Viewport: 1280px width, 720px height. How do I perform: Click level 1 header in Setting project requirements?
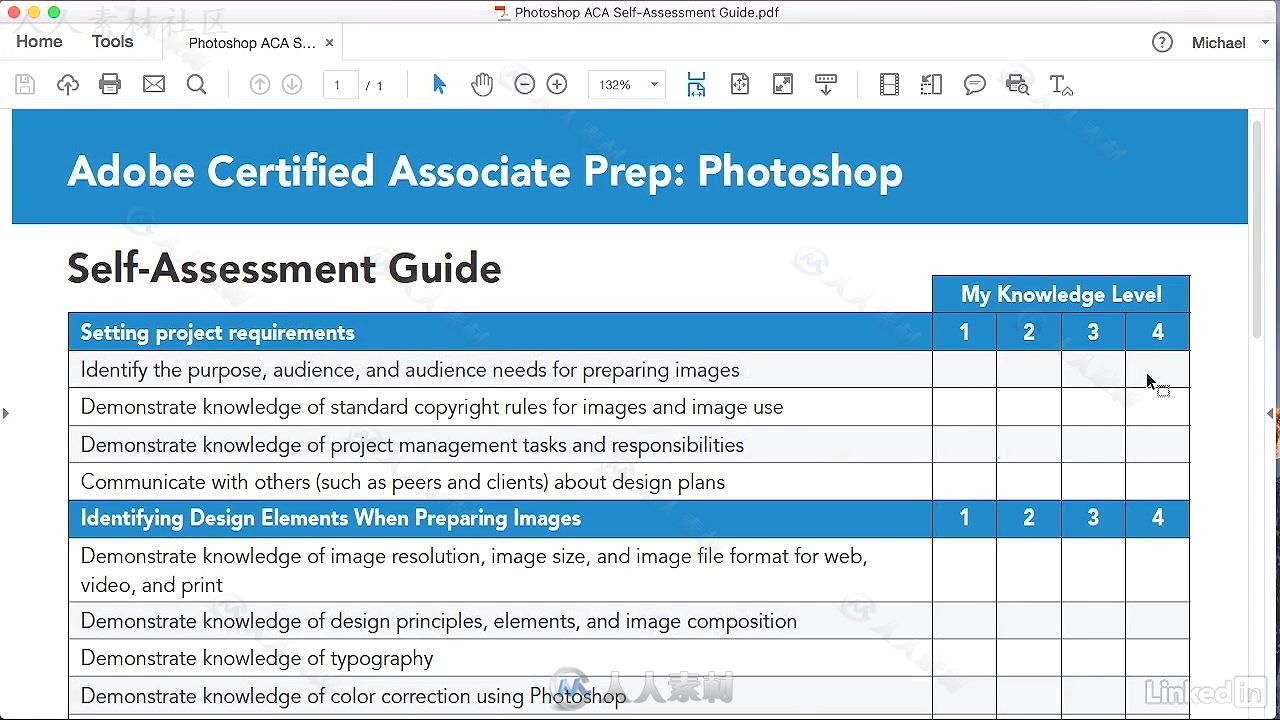(x=964, y=332)
